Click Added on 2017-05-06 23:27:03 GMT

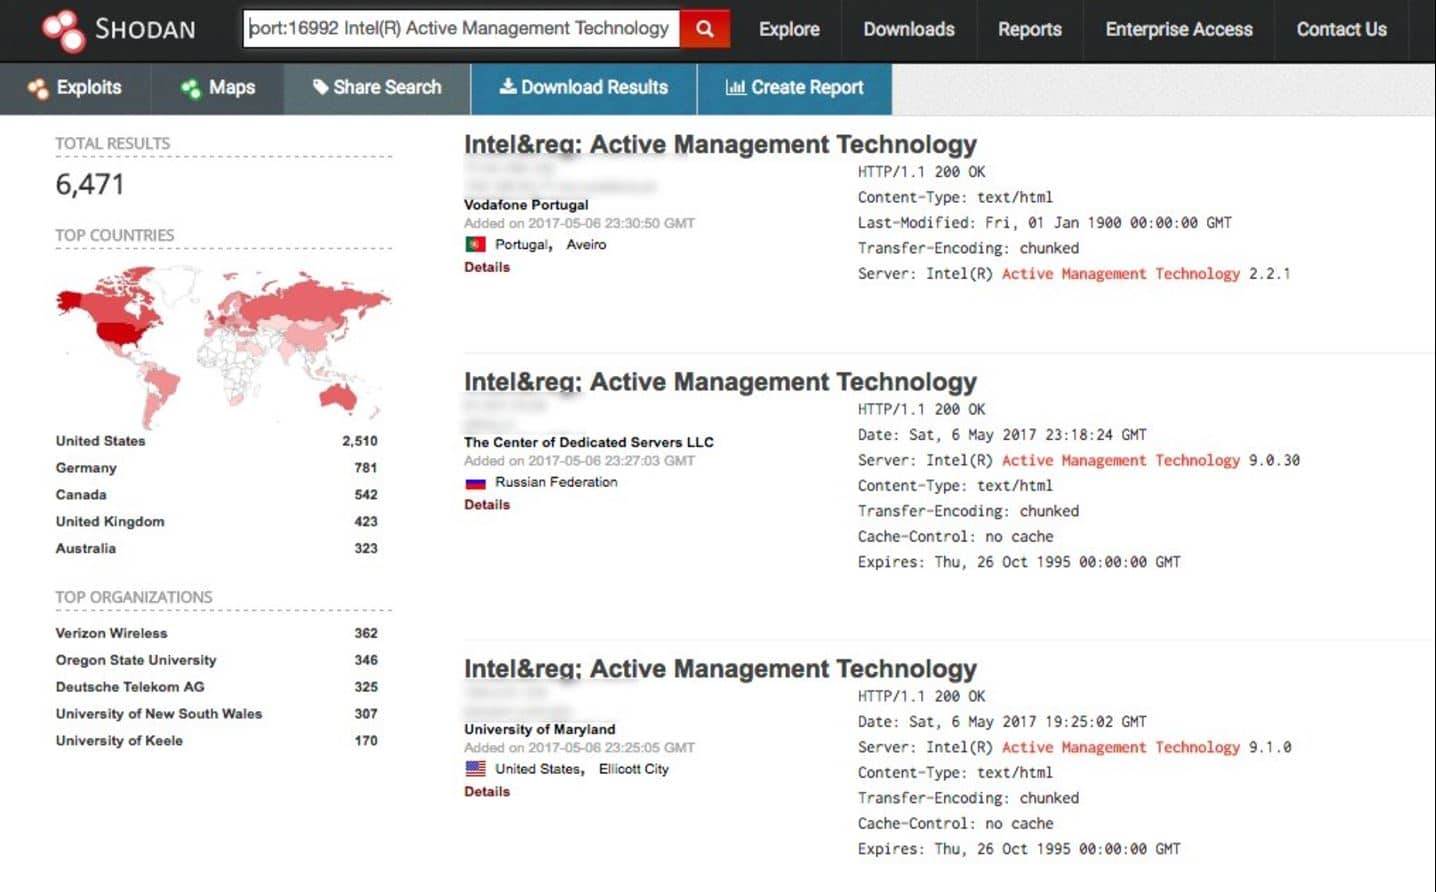click(x=579, y=461)
